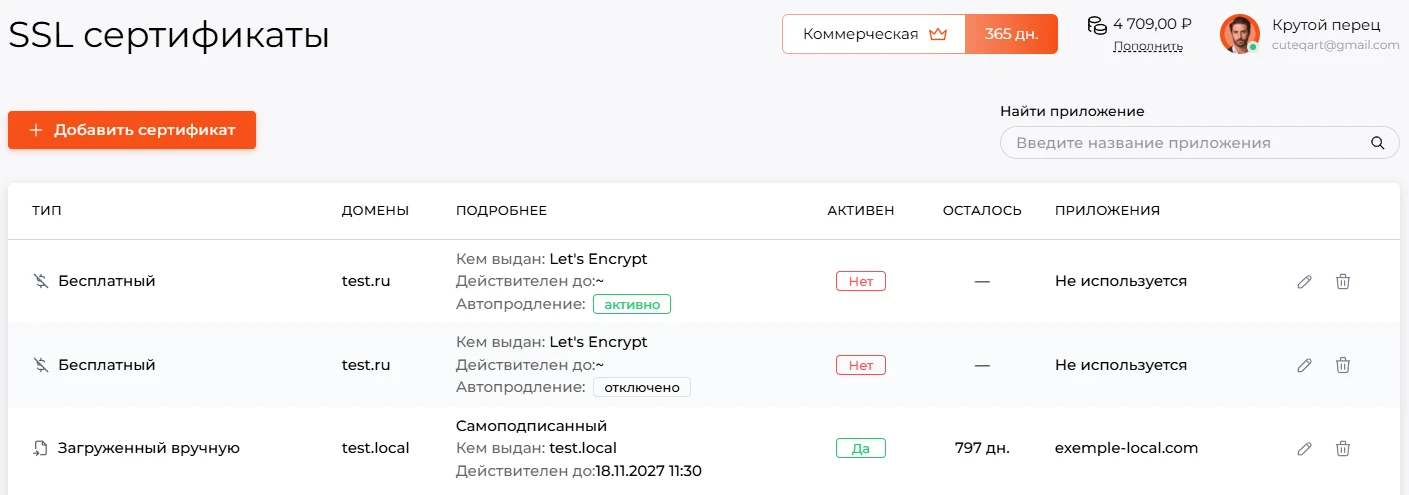The height and width of the screenshot is (495, 1409).
Task: Edit the first free test.ru certificate
Action: pos(1304,282)
